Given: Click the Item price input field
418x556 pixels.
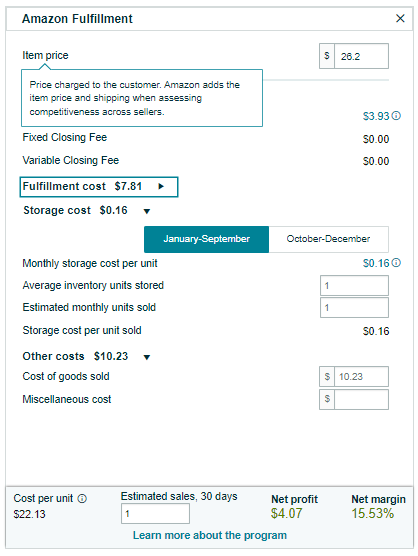Looking at the screenshot, I should (x=361, y=56).
